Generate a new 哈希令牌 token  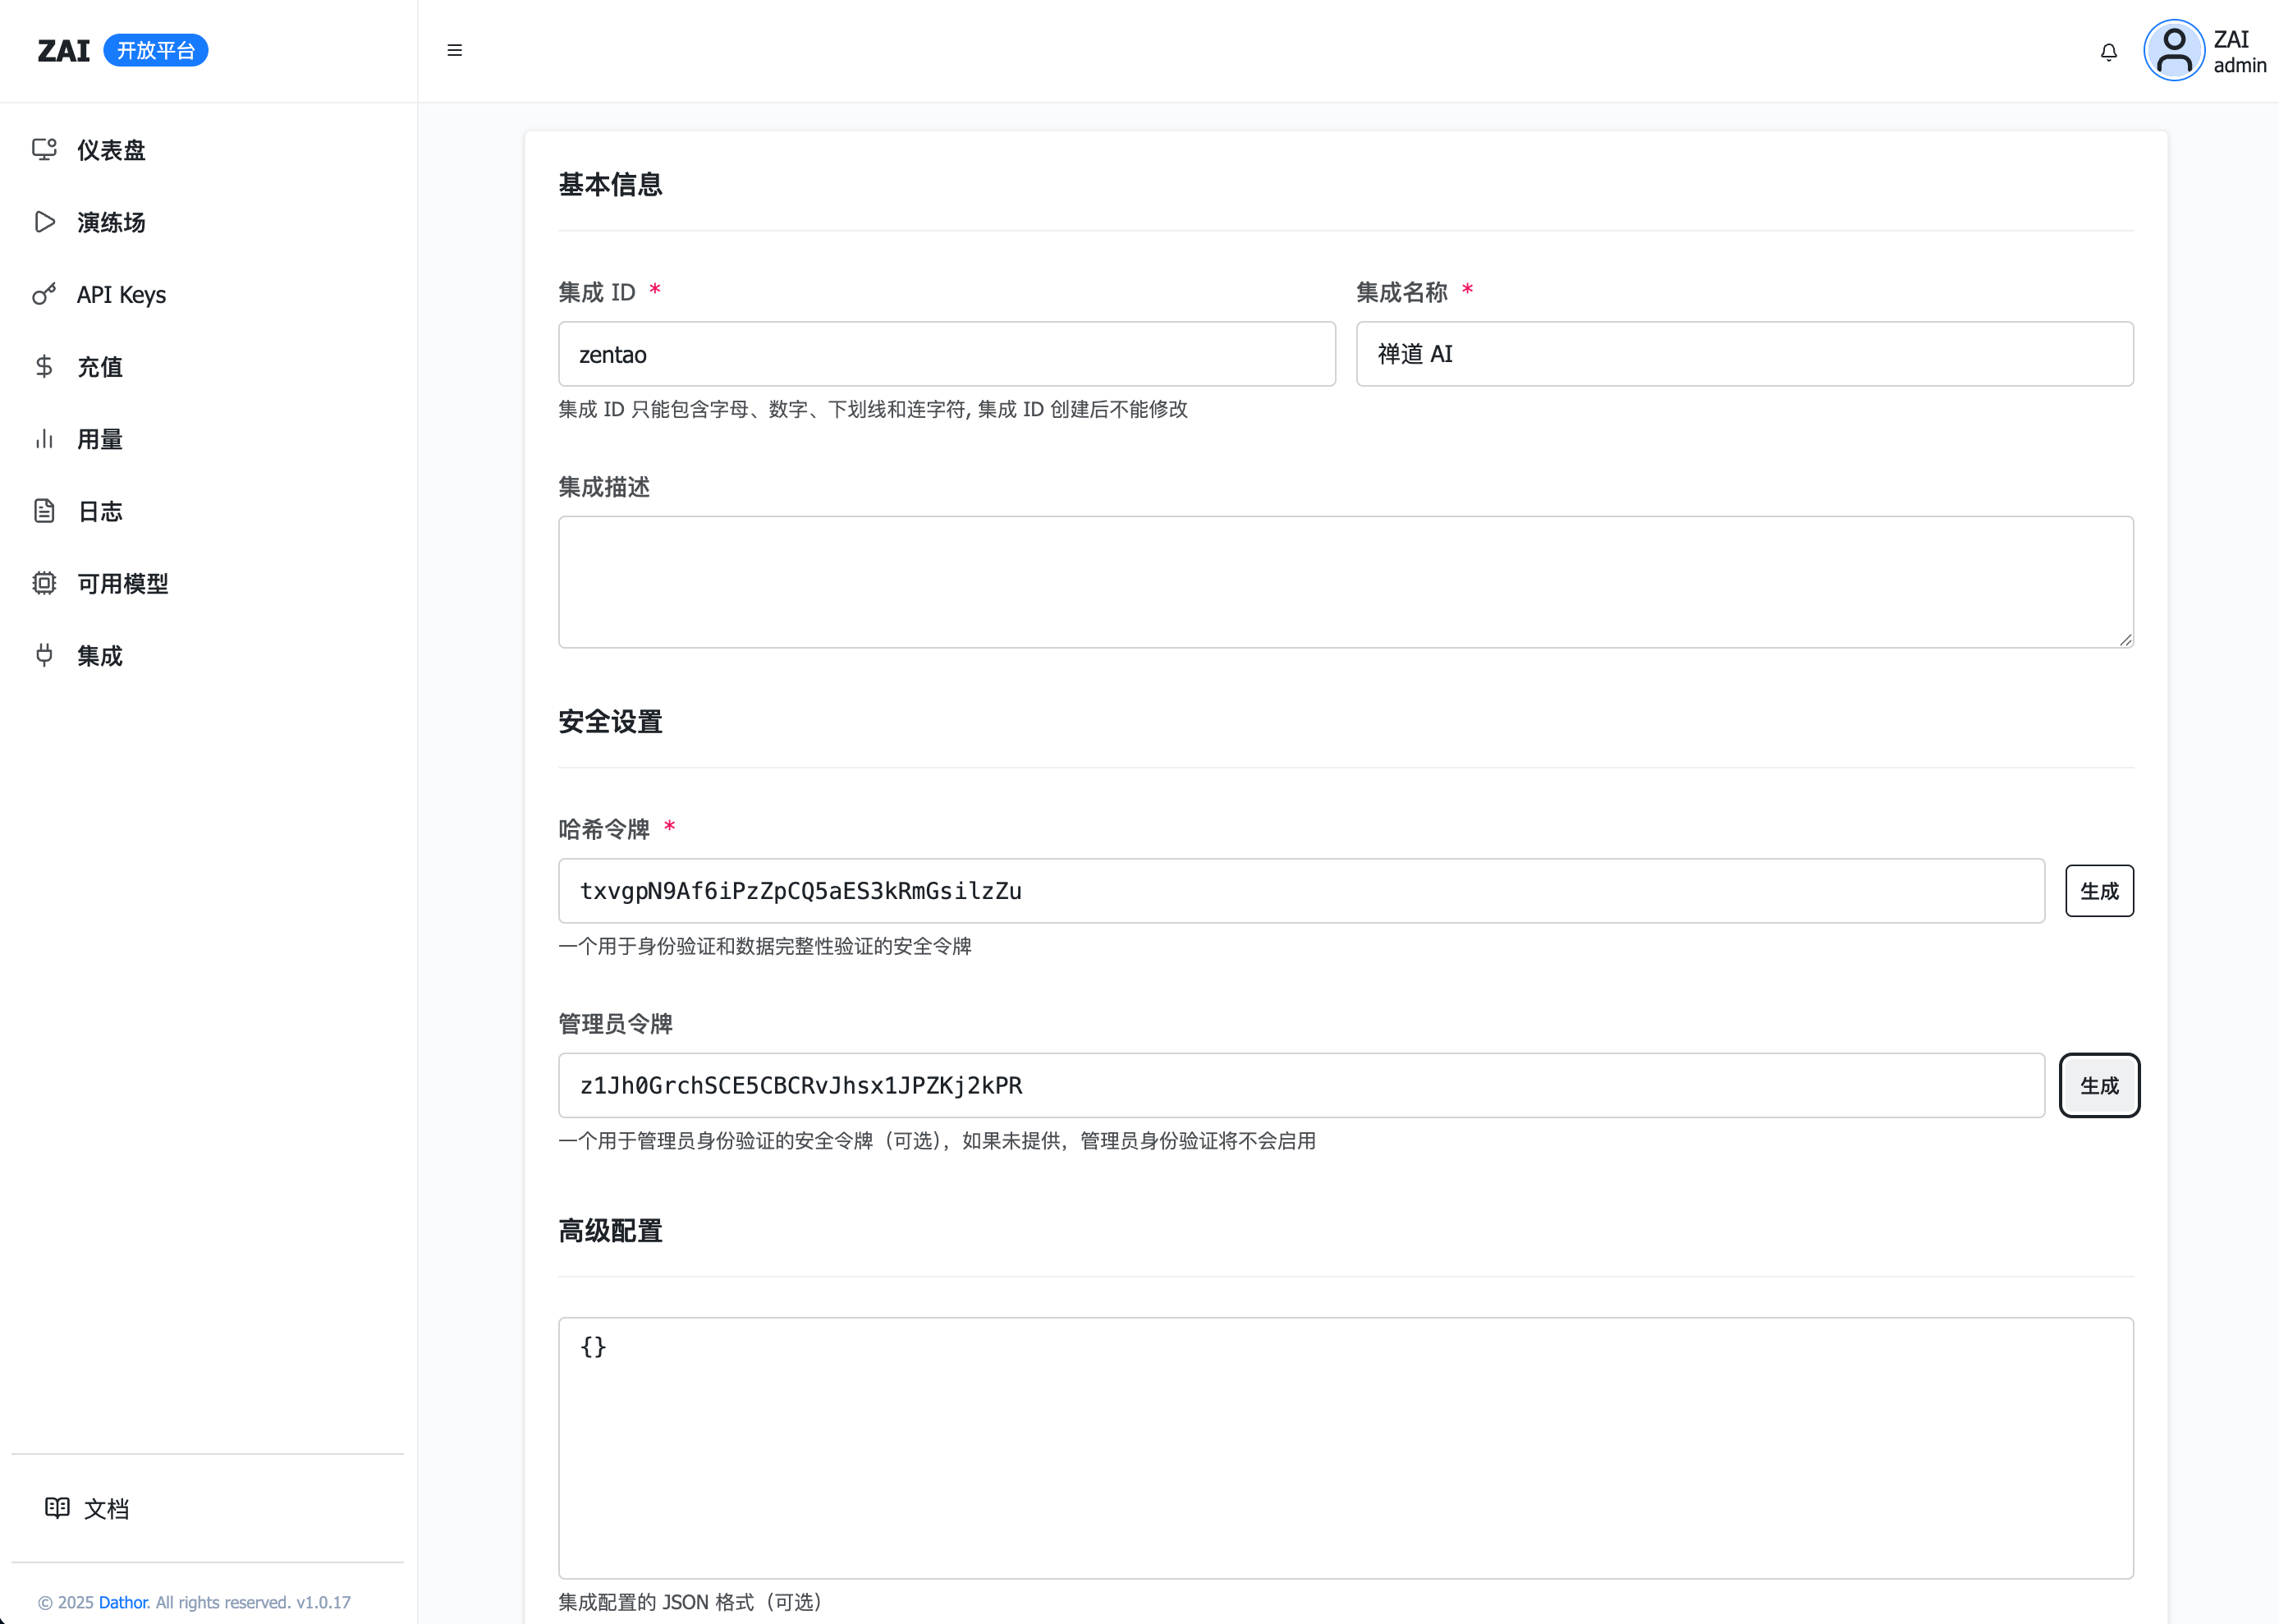[2098, 891]
